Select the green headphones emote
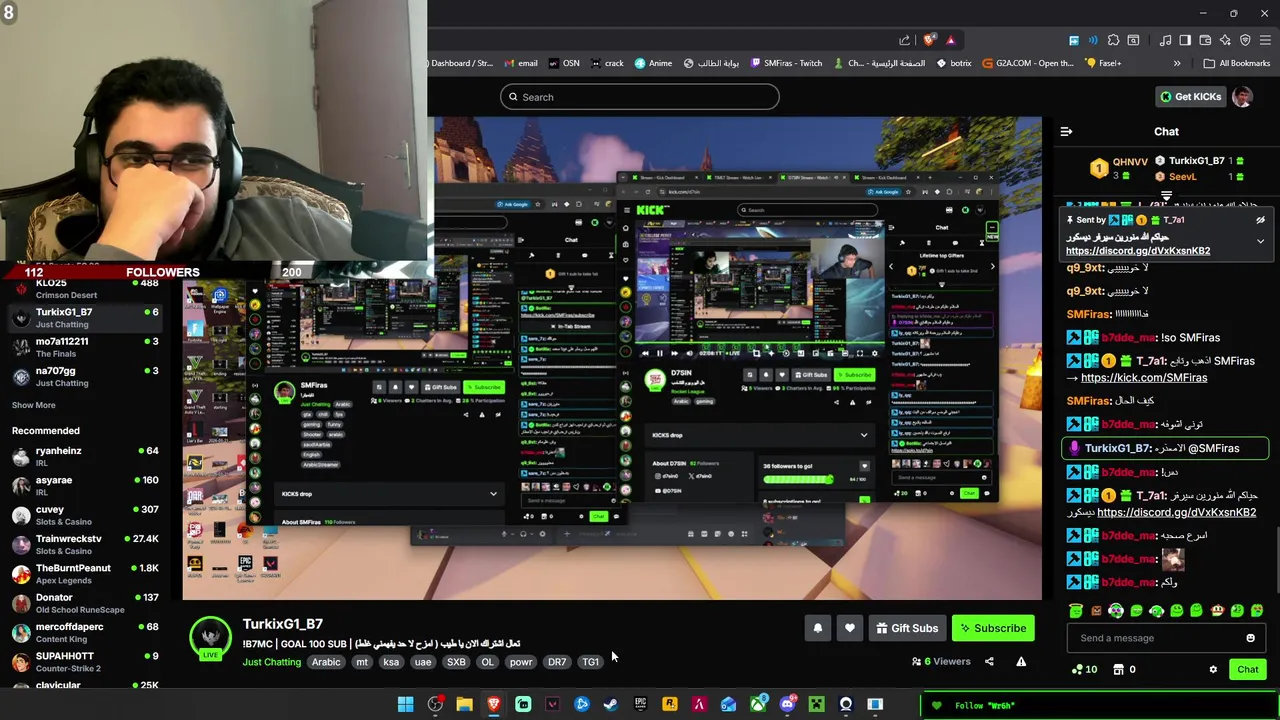 pyautogui.click(x=1116, y=611)
